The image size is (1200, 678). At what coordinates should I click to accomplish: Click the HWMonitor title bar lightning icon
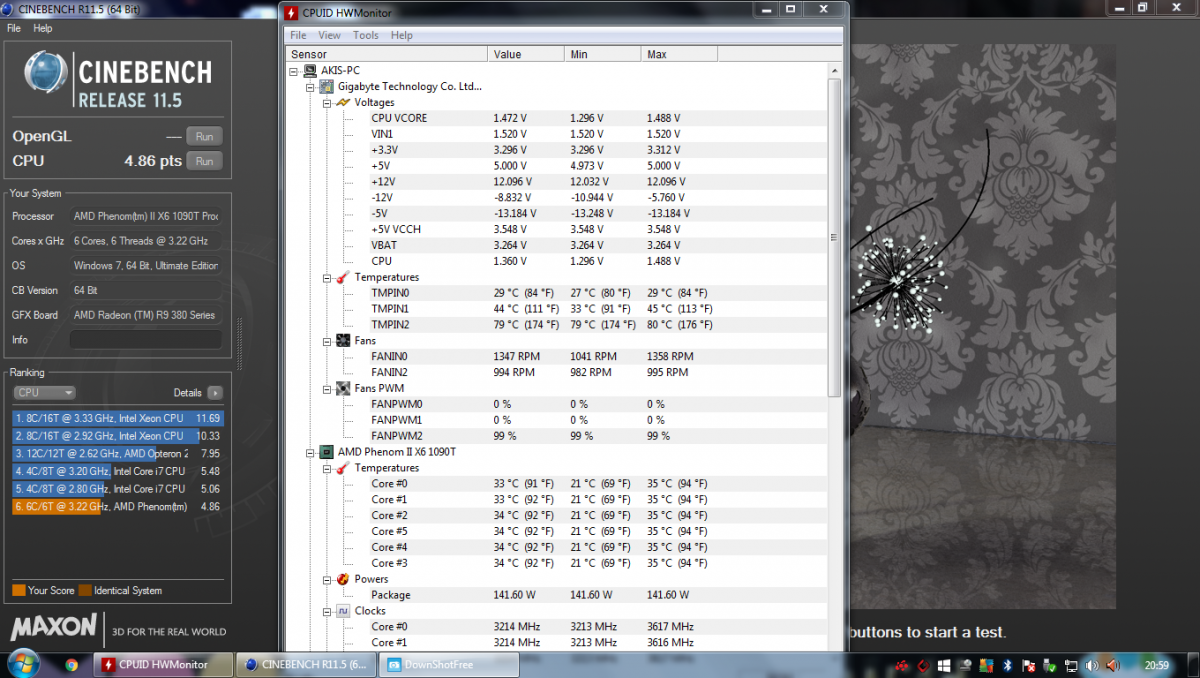(291, 13)
